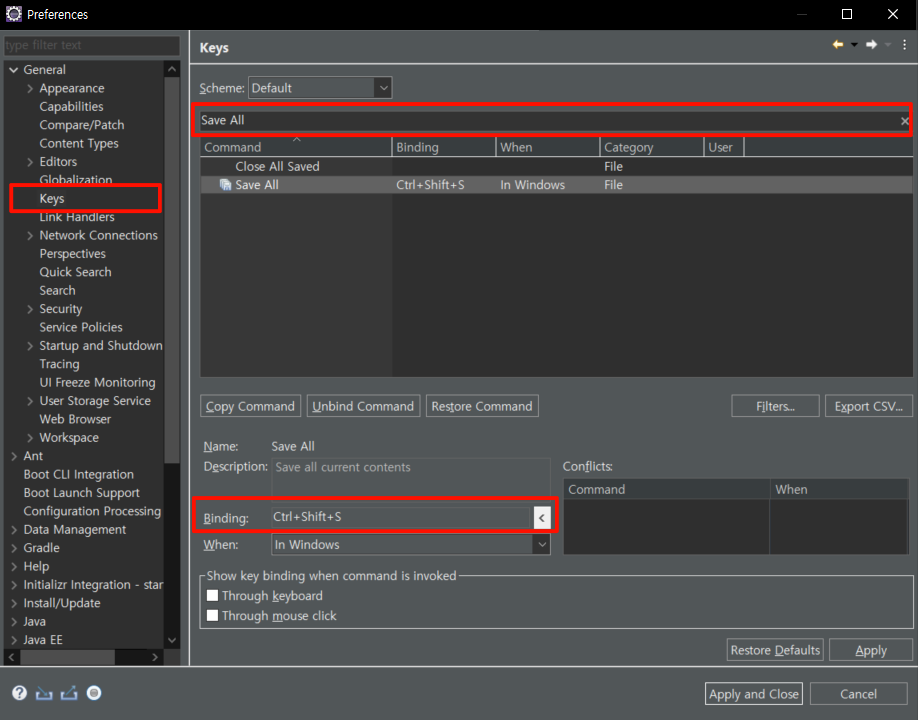918x720 pixels.
Task: Expand the Java EE node
Action: click(x=14, y=640)
